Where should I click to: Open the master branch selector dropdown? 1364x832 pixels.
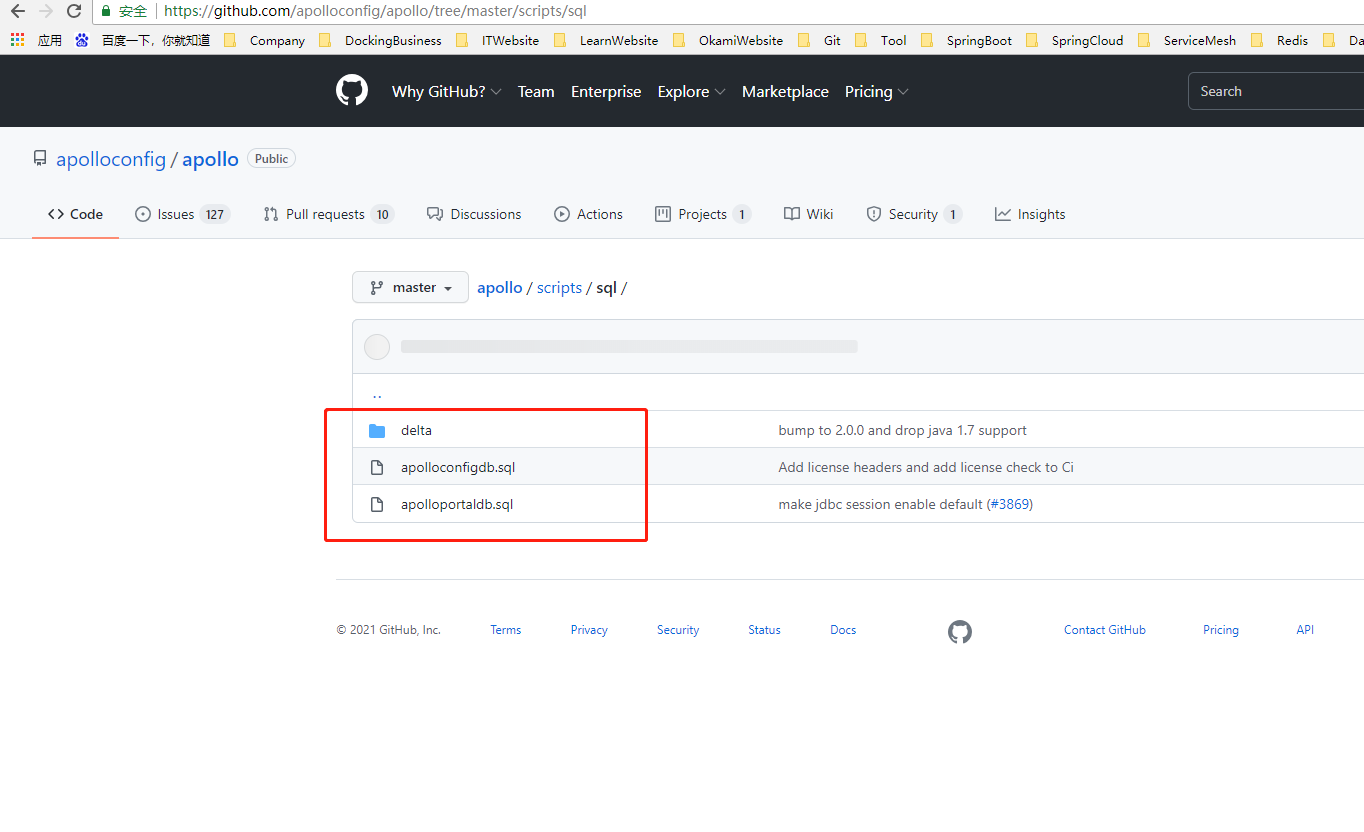coord(410,287)
